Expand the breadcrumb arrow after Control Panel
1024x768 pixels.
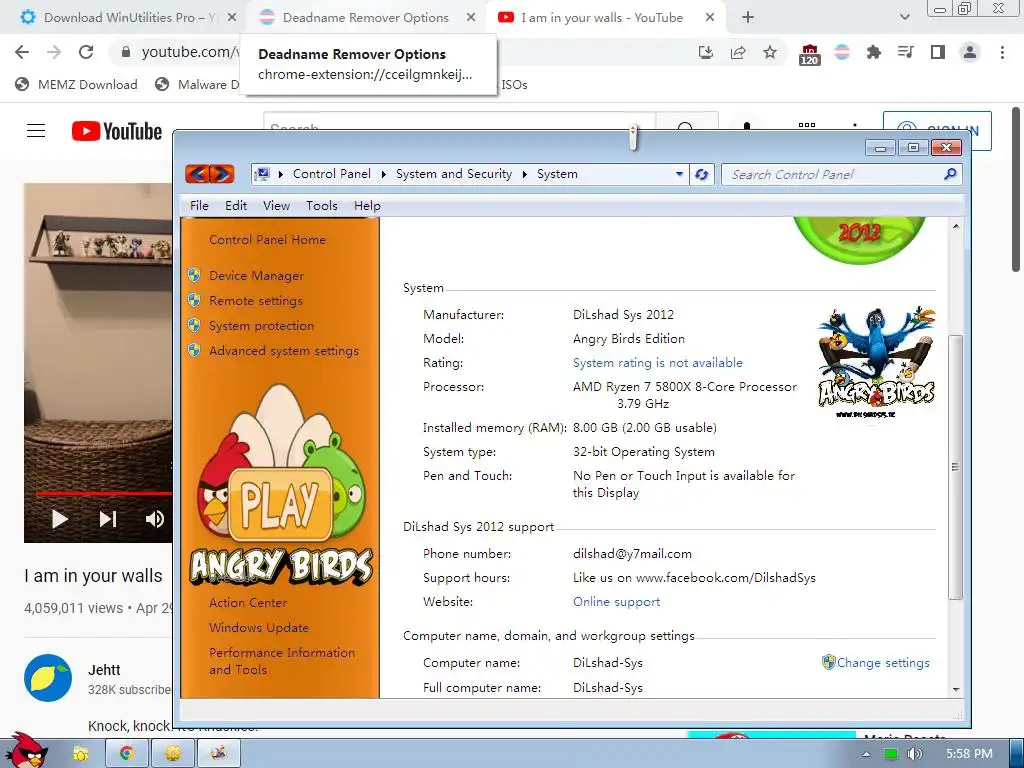[x=383, y=174]
